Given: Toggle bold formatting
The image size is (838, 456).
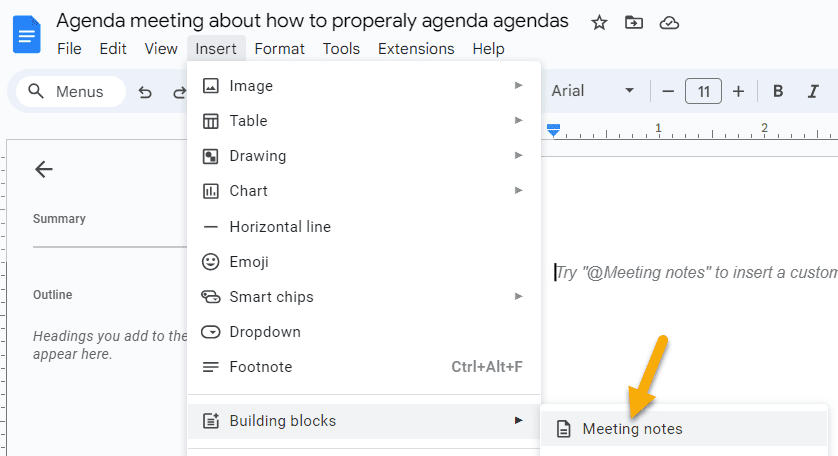Looking at the screenshot, I should (x=778, y=91).
